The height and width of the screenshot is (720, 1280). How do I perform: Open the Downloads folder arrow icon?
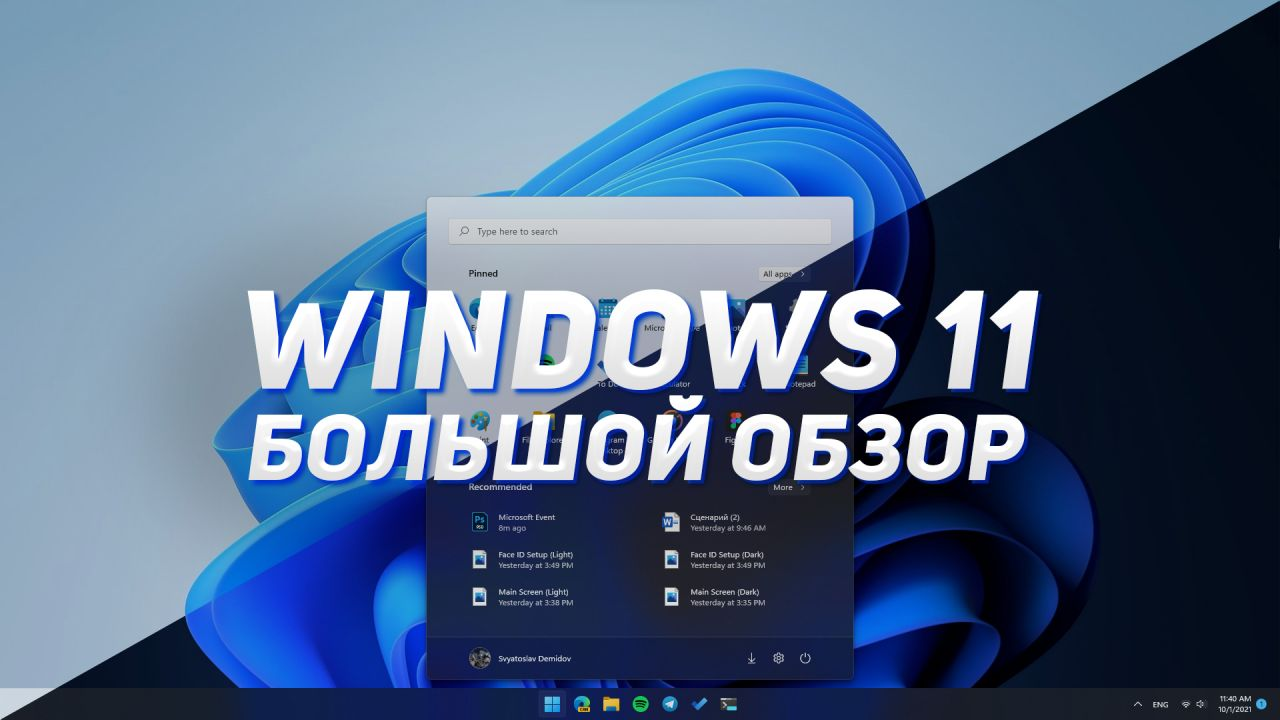[x=751, y=658]
